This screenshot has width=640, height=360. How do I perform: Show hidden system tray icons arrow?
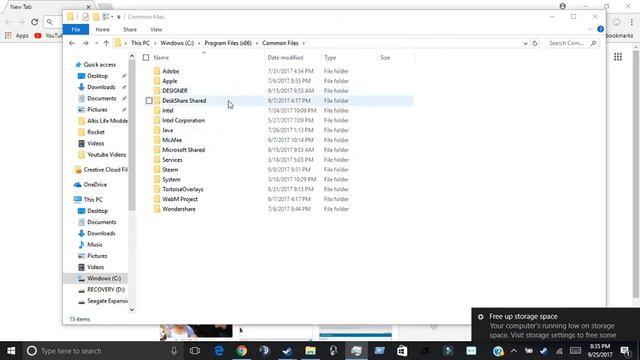513,351
